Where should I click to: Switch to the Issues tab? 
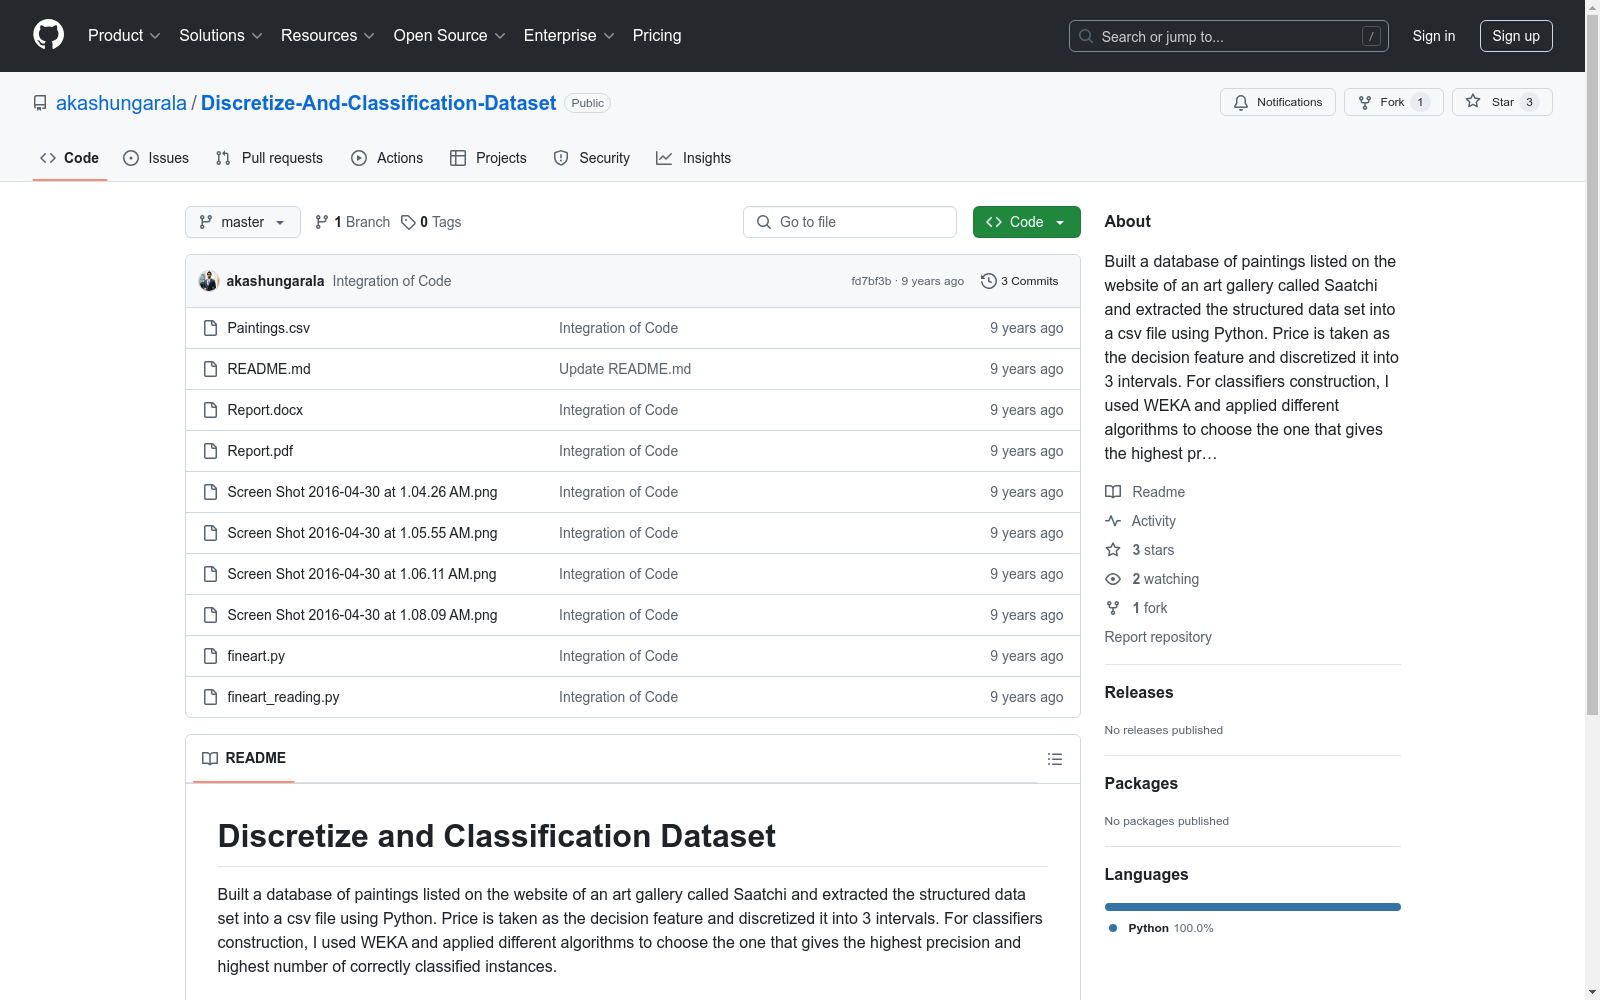tap(156, 158)
